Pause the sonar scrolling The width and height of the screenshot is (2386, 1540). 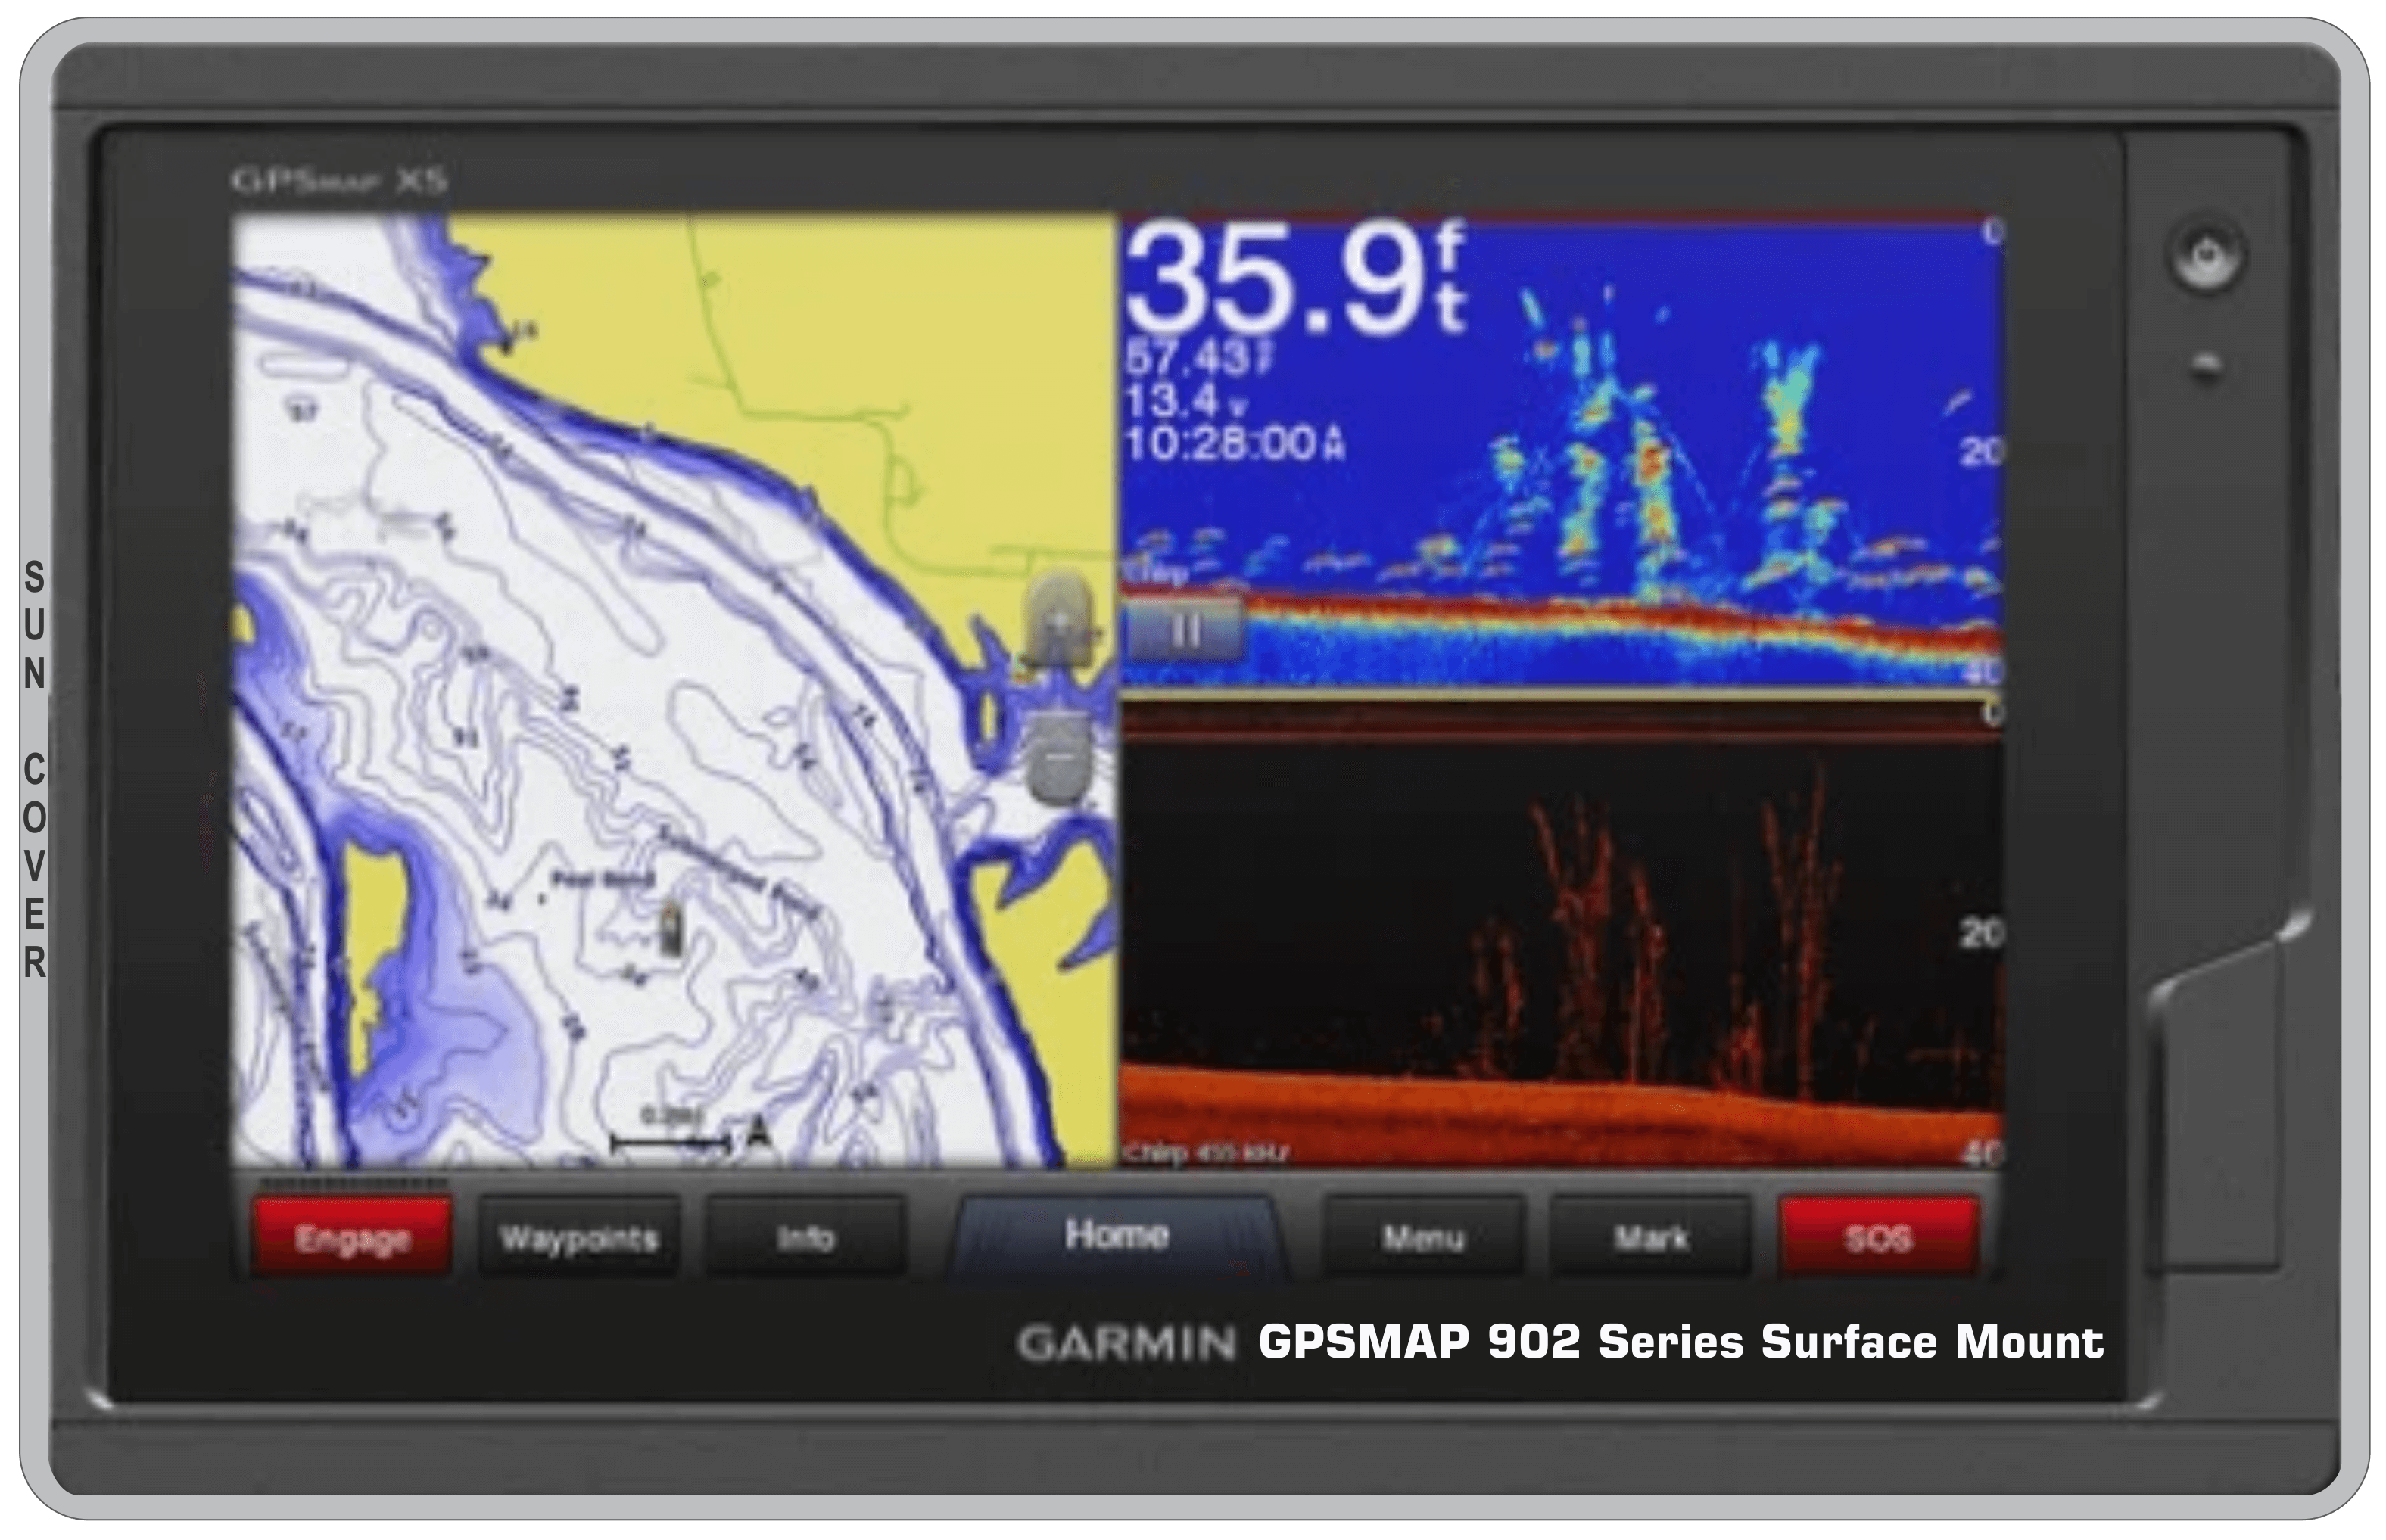click(1186, 630)
